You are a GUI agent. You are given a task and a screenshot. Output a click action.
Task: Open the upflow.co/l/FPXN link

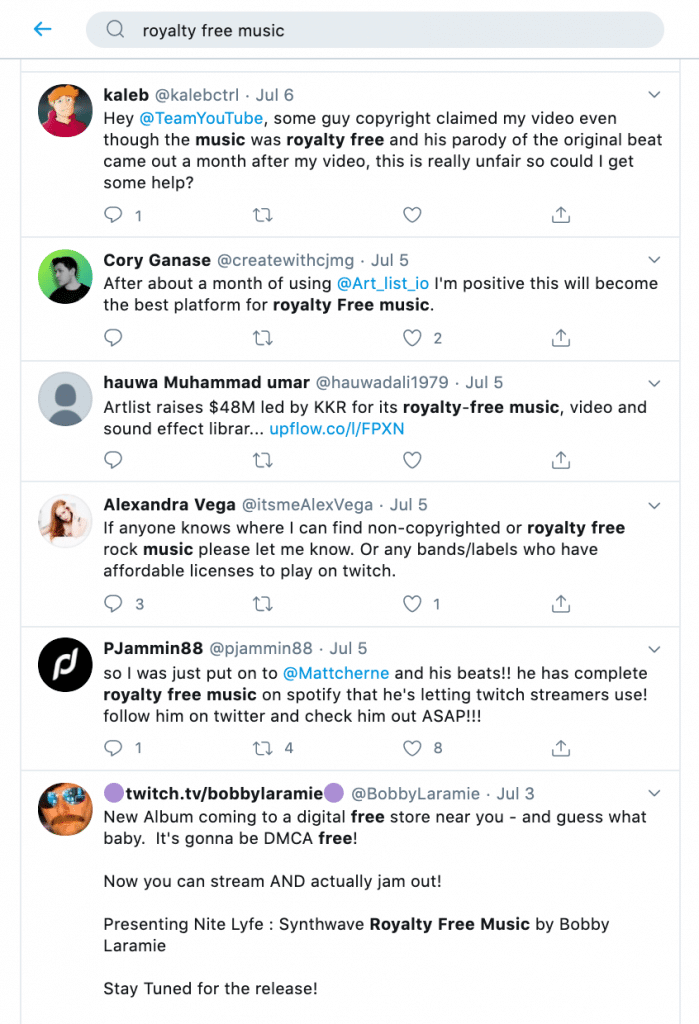(x=336, y=428)
